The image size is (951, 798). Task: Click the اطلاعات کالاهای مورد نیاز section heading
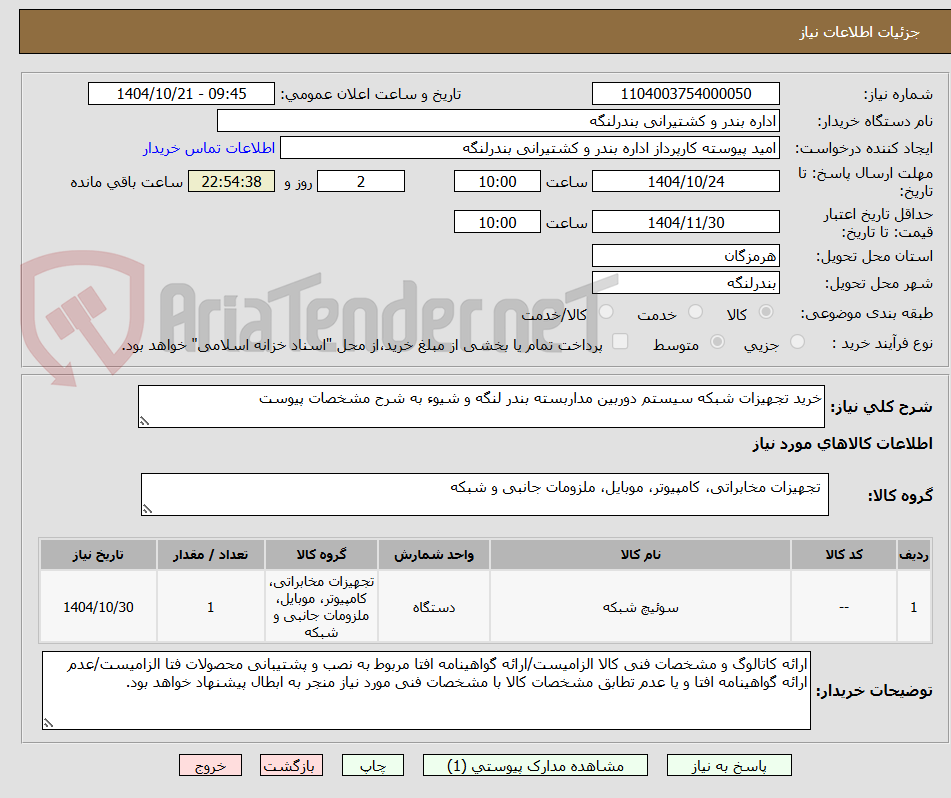tap(842, 444)
